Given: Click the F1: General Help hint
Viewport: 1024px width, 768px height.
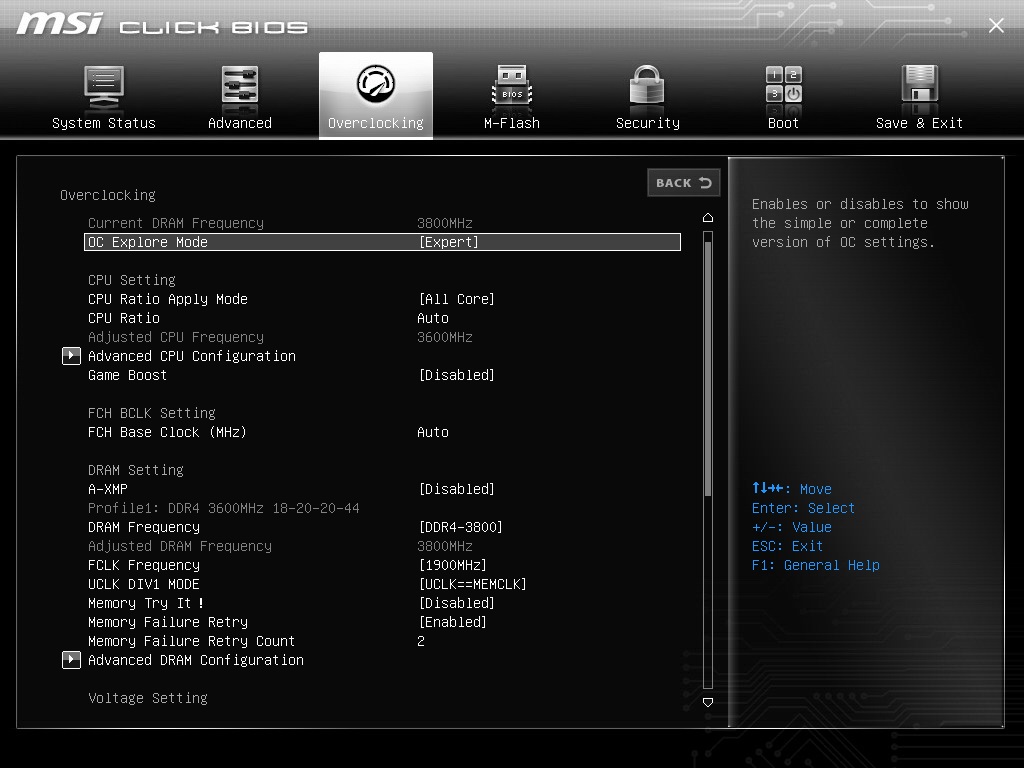Looking at the screenshot, I should tap(816, 565).
